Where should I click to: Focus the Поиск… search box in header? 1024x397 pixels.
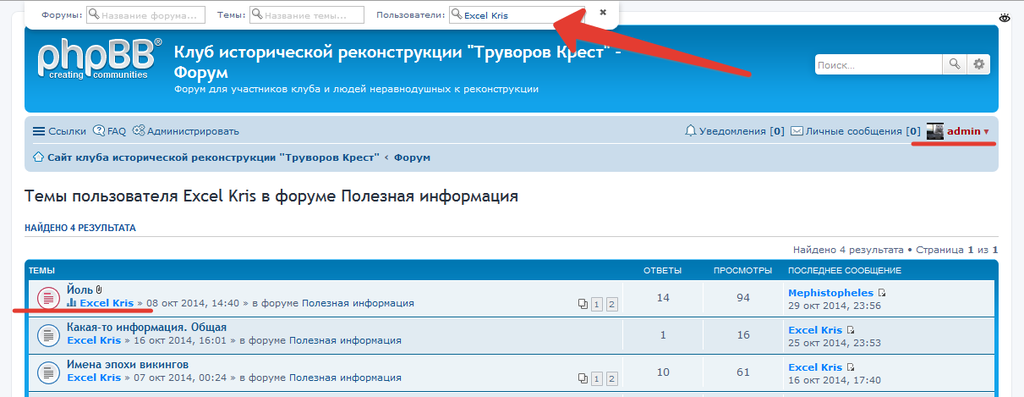pos(878,65)
